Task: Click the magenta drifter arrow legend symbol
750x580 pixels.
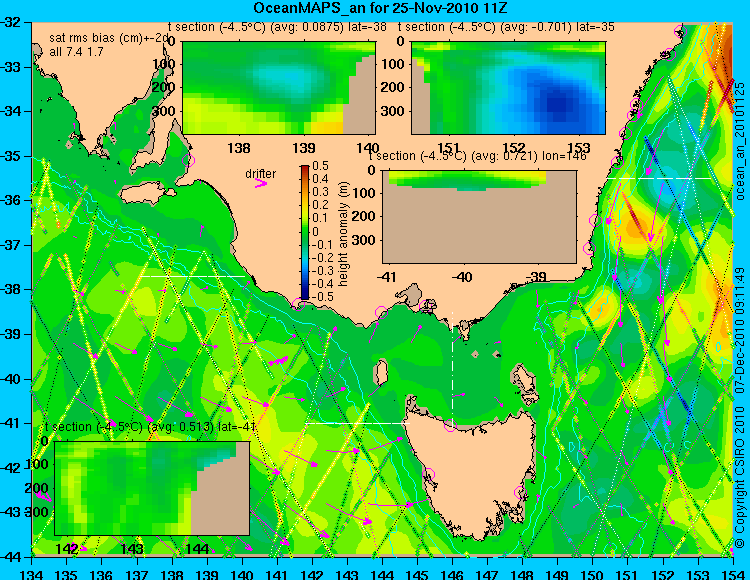Action: coord(261,183)
